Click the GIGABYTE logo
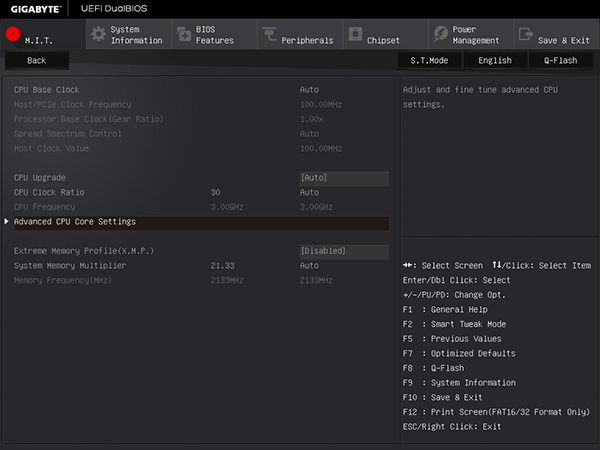 pyautogui.click(x=36, y=9)
